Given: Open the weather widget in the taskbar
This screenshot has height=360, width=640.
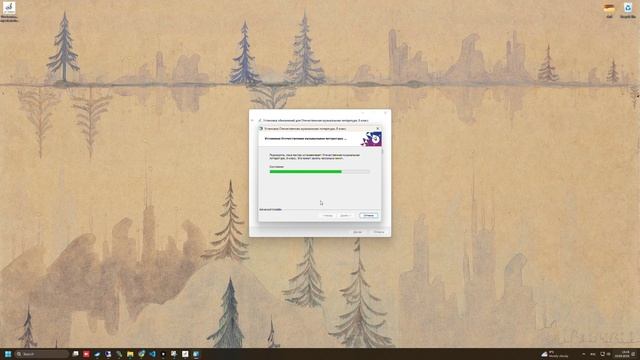Looking at the screenshot, I should pos(555,354).
